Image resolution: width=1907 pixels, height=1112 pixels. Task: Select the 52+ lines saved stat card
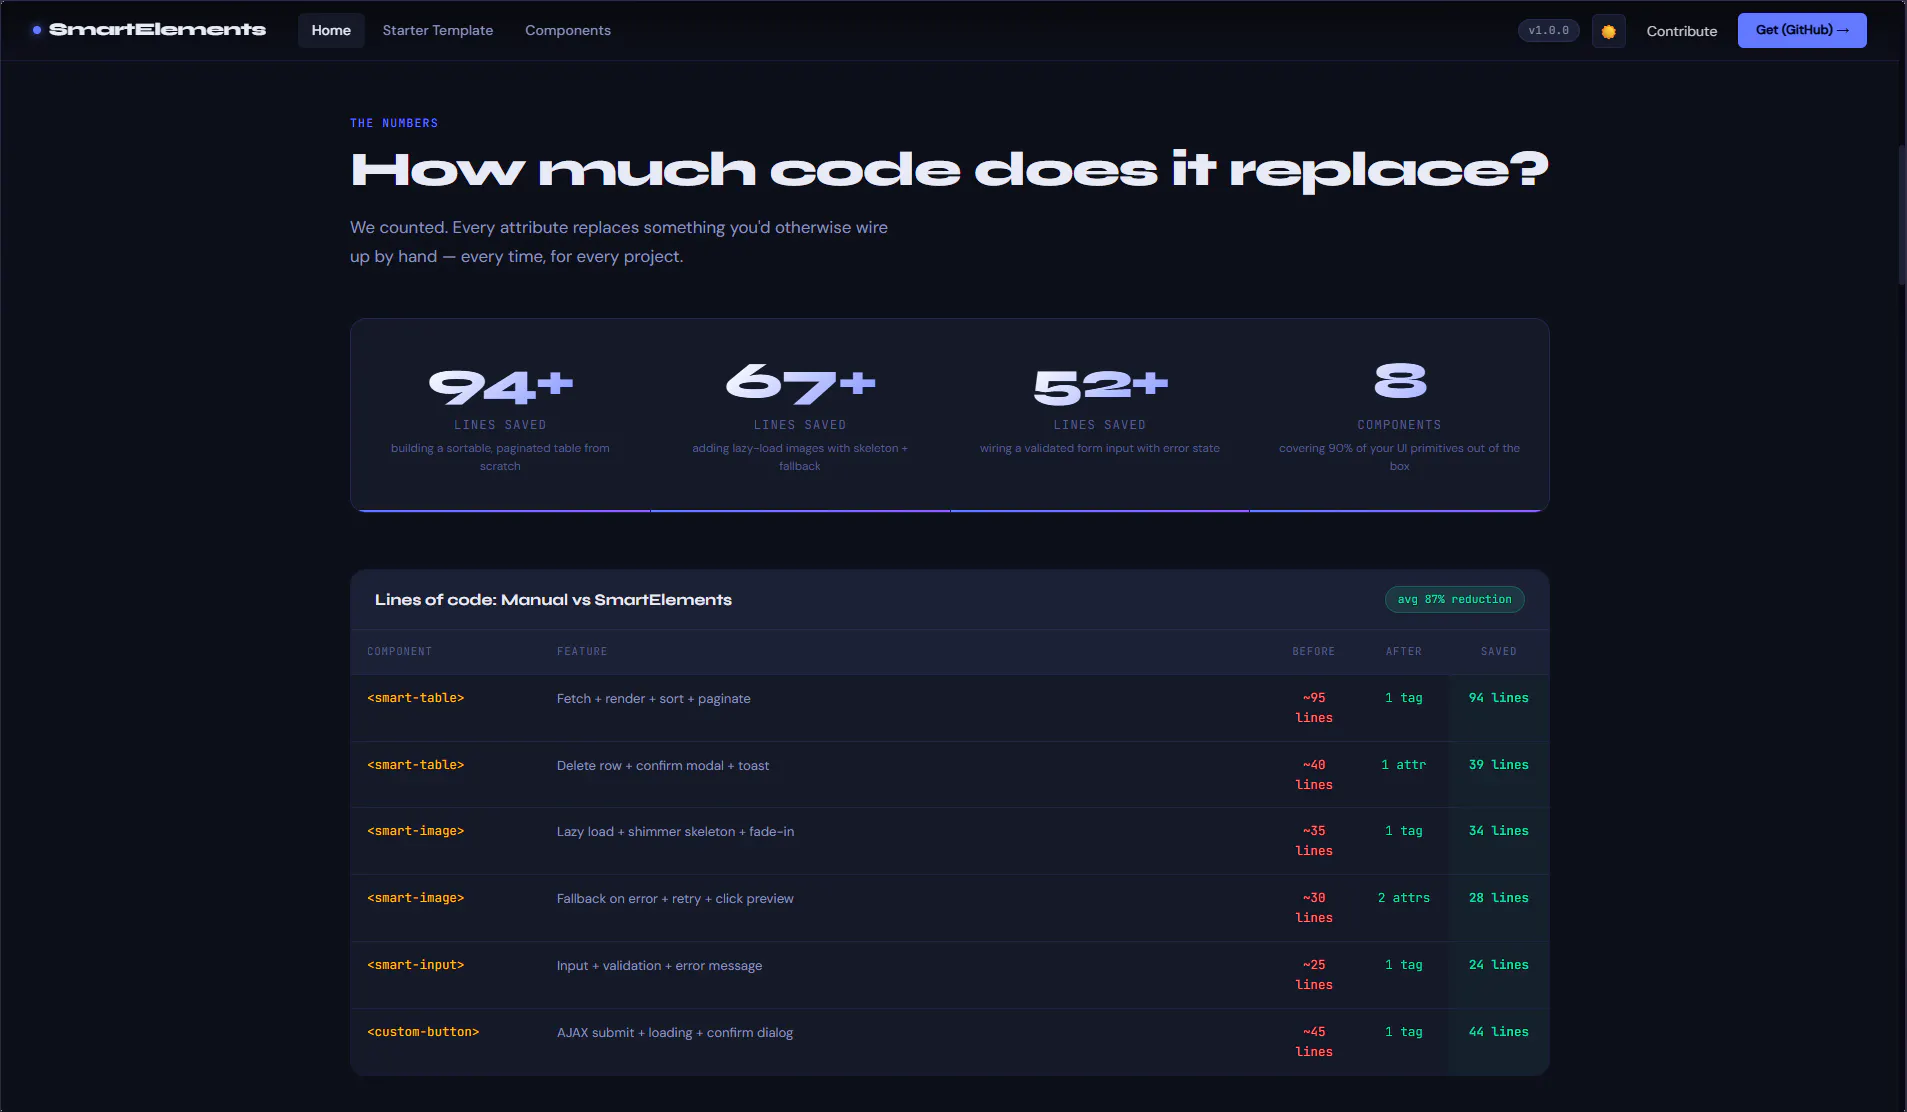(x=1100, y=415)
